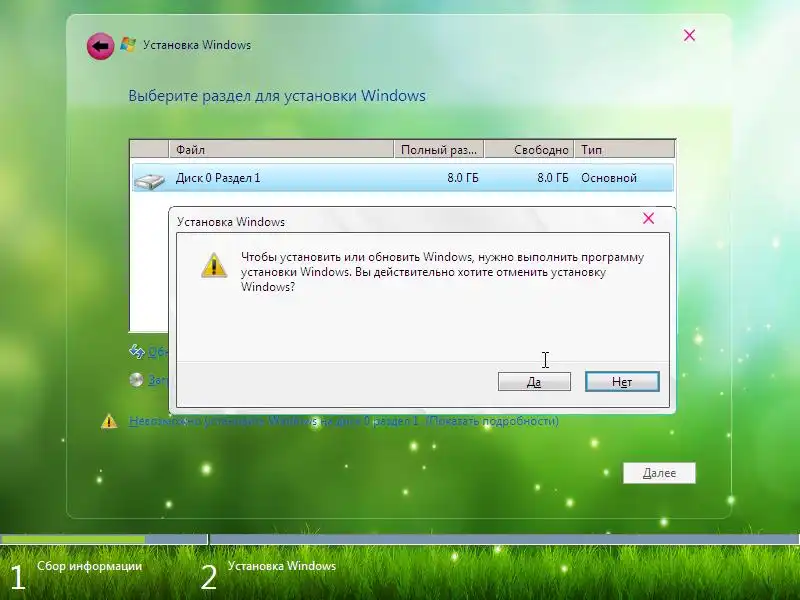Click the Сбор информации step label
Screen dimensions: 800x600
pyautogui.click(x=89, y=566)
